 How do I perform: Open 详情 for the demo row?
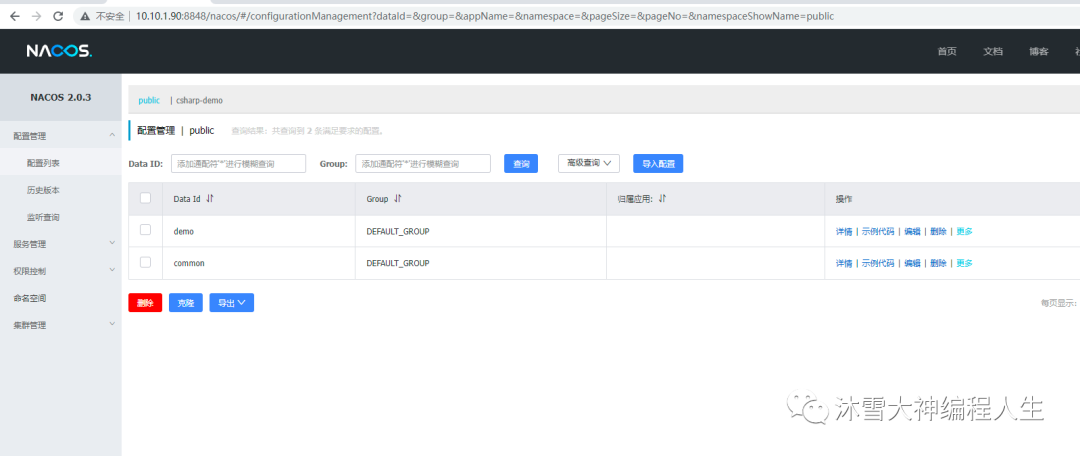point(844,232)
